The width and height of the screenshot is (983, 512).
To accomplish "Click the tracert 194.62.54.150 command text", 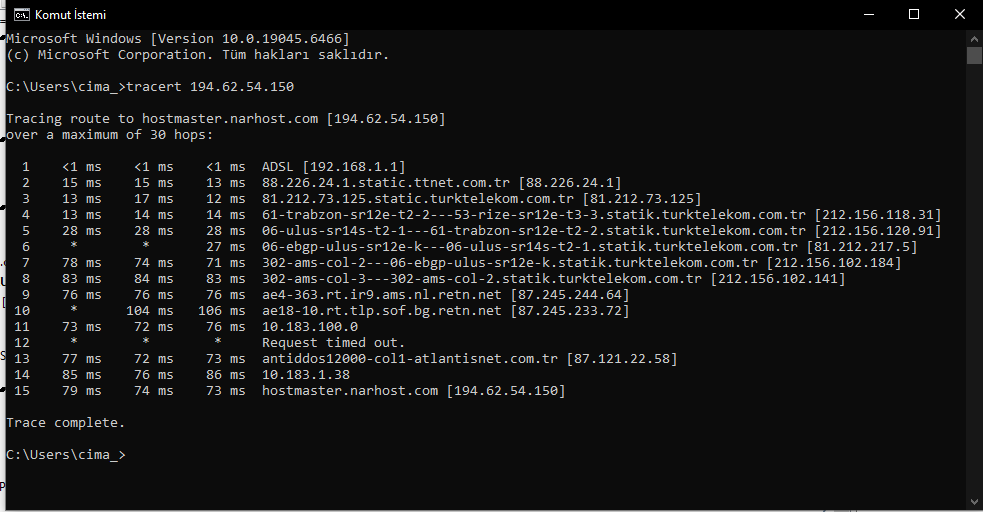I will pos(210,86).
